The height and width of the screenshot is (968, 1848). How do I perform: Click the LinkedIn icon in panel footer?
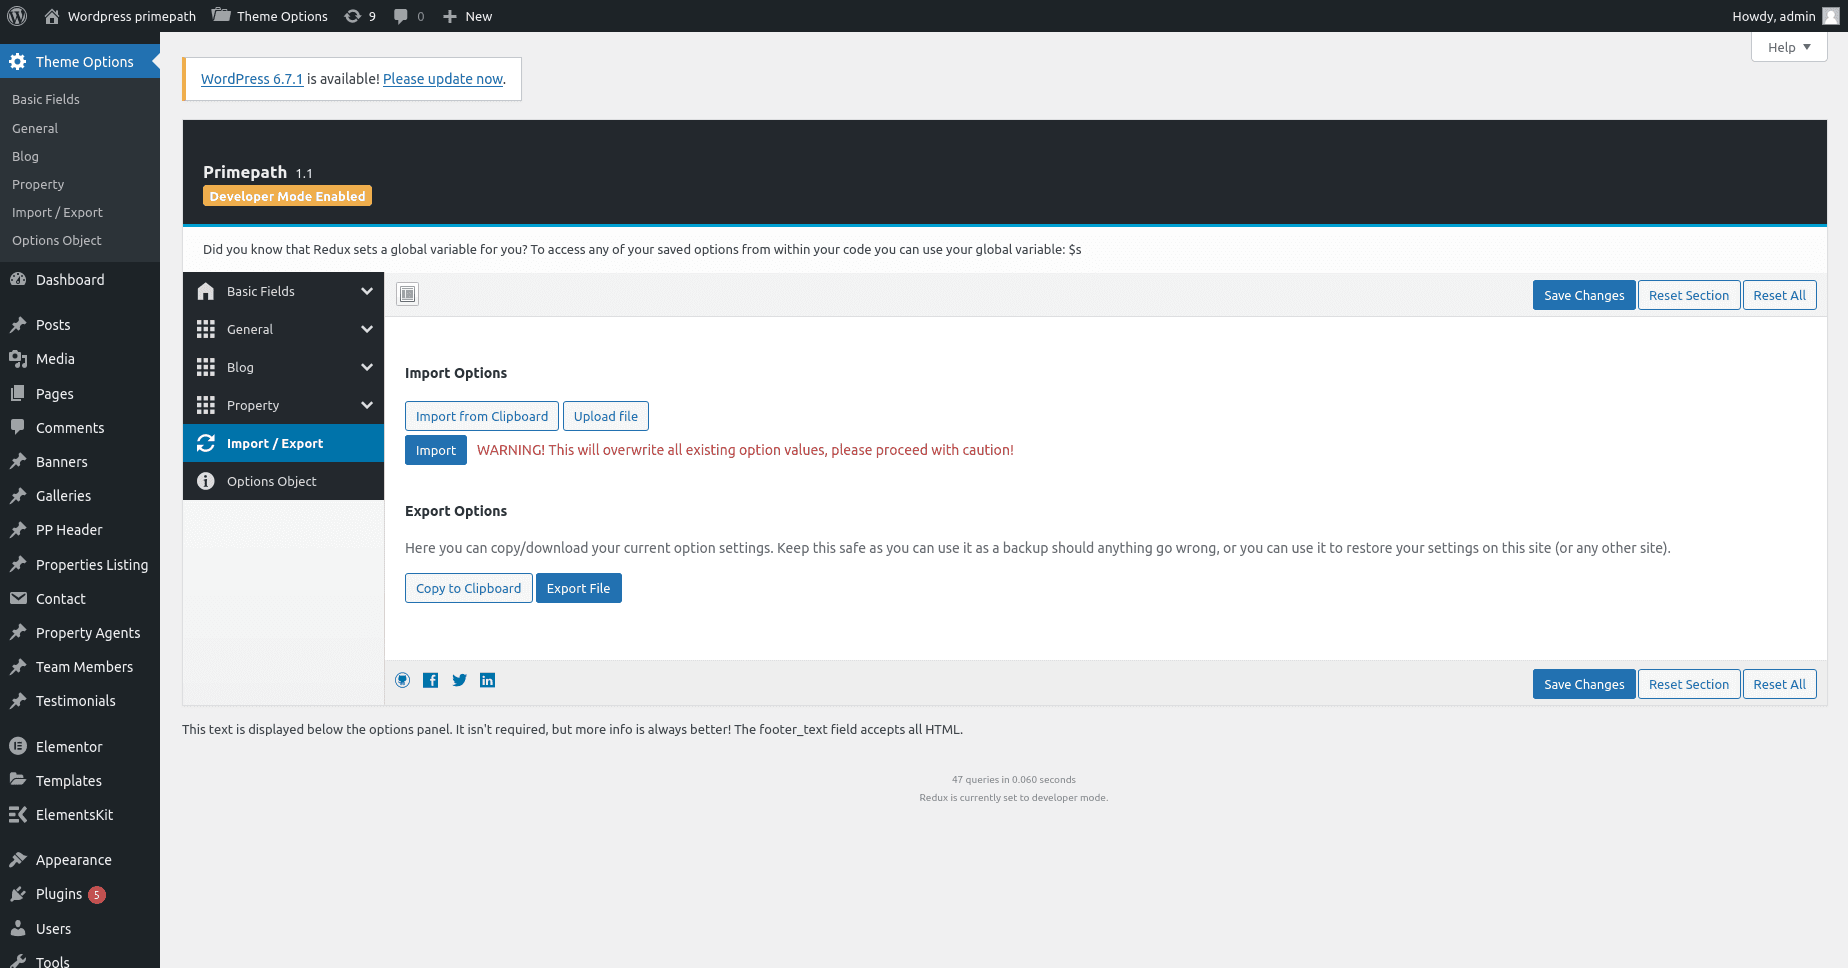(488, 680)
